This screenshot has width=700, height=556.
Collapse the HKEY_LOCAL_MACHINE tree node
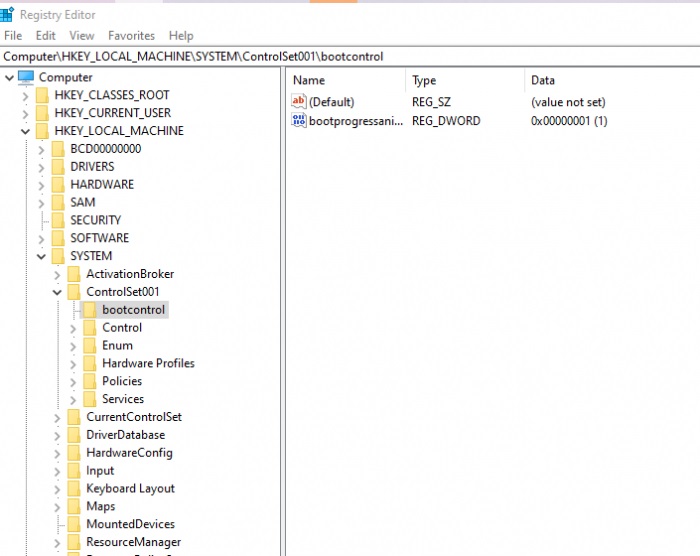(x=25, y=131)
